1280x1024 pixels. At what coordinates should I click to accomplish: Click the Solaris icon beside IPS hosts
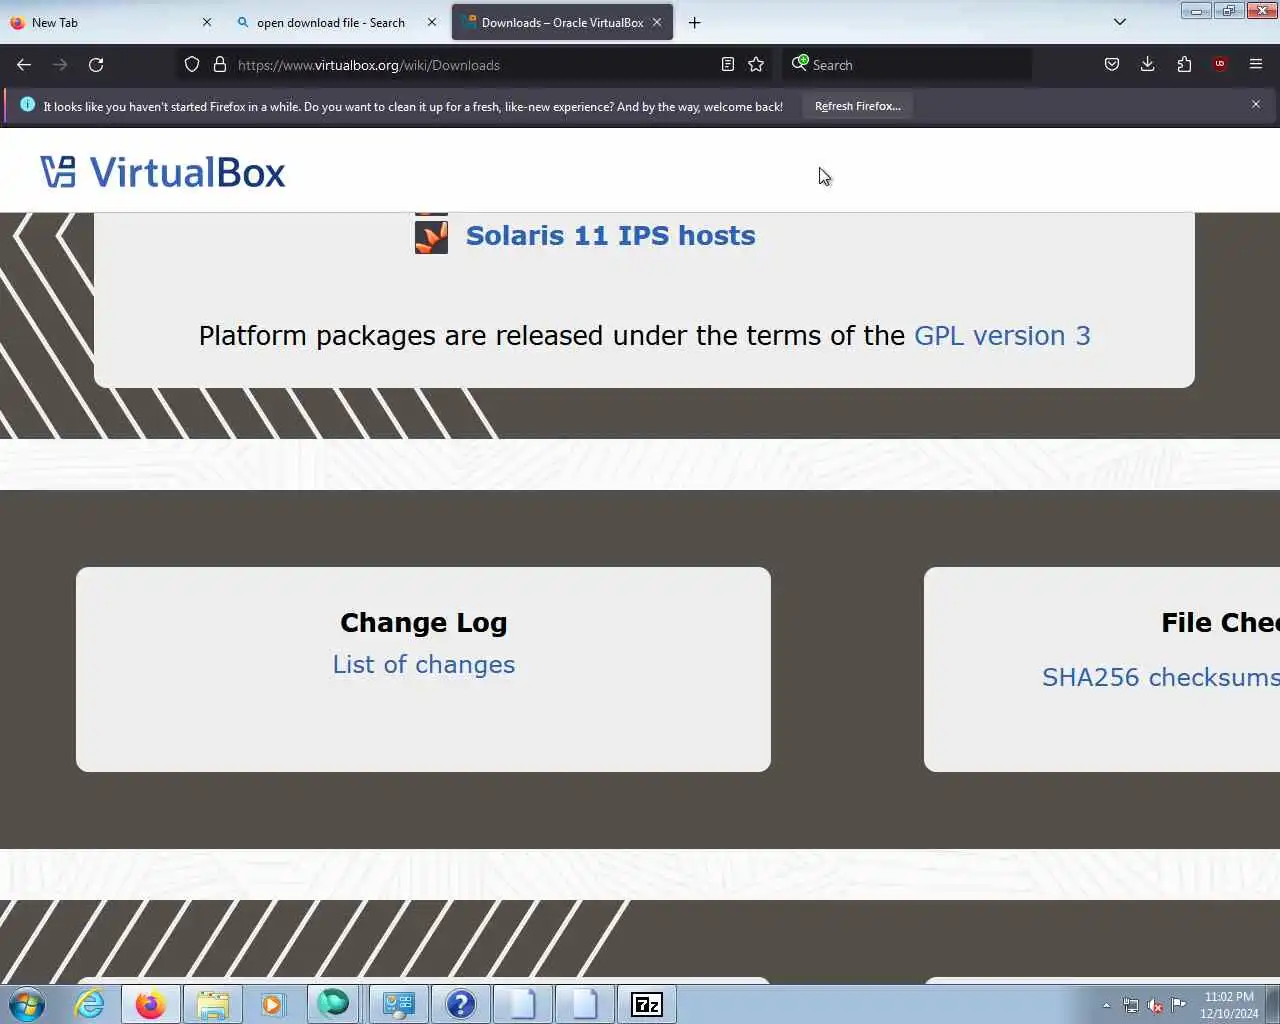click(x=431, y=237)
